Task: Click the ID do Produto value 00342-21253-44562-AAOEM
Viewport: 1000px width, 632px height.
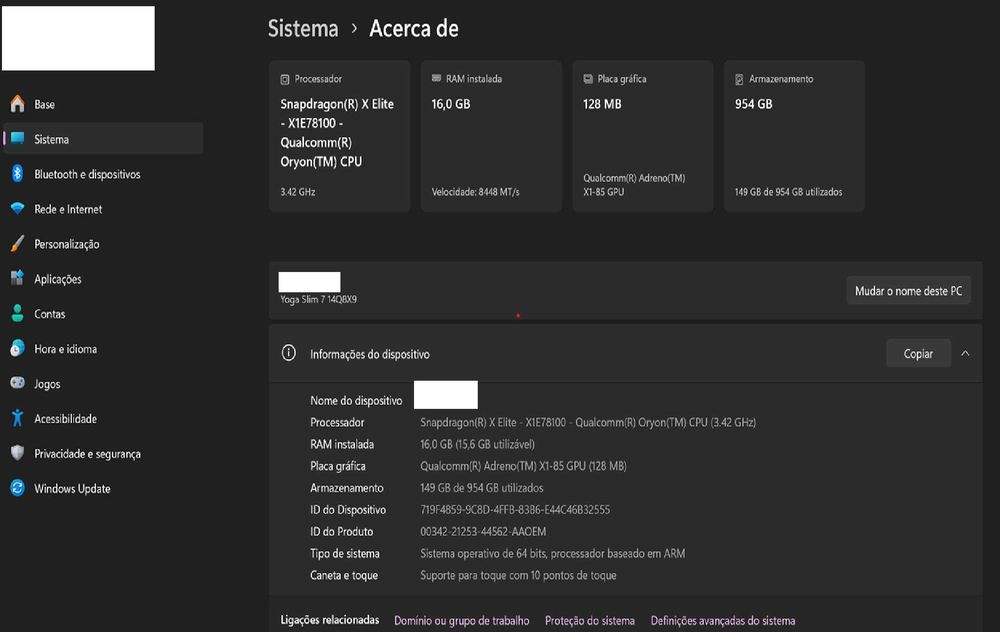Action: (483, 531)
